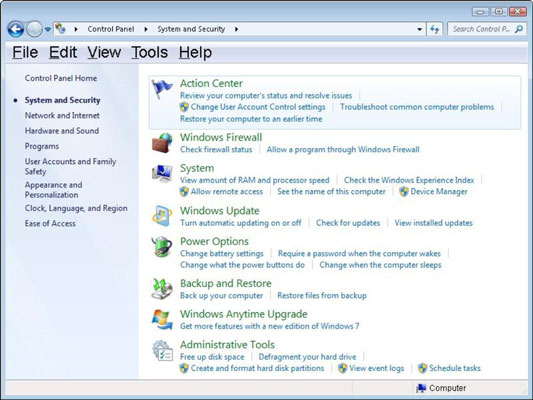Click Check firewall status
The image size is (533, 400).
(x=216, y=150)
